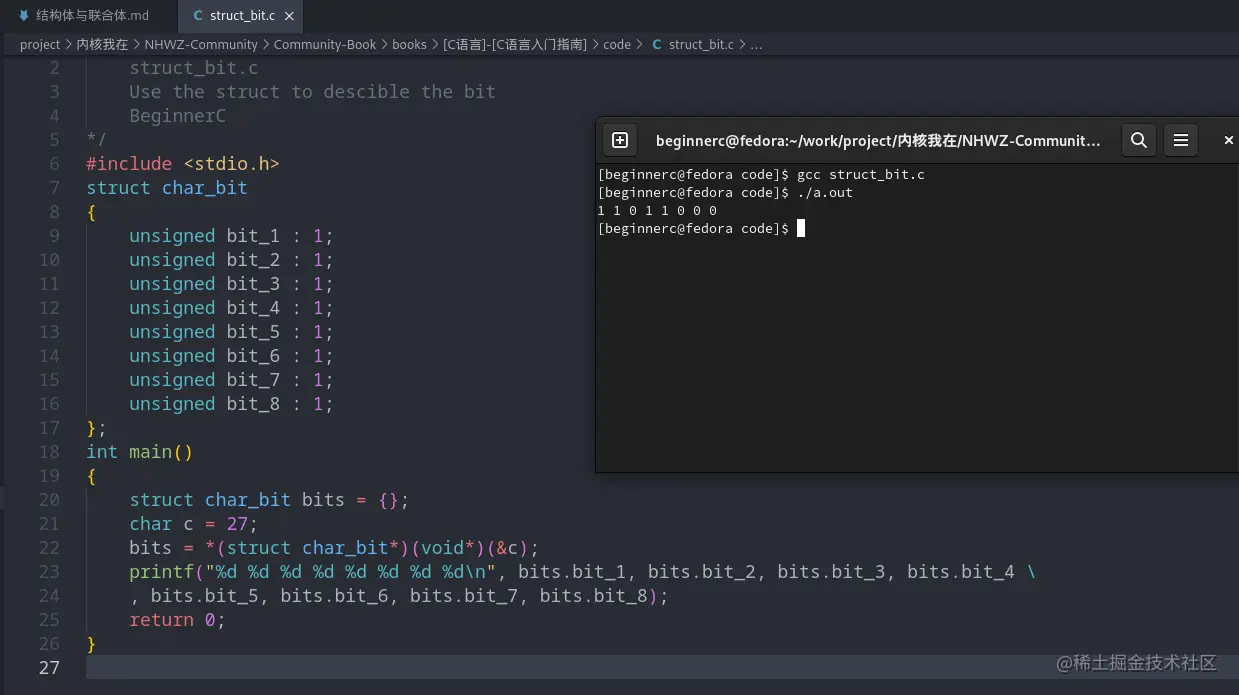The width and height of the screenshot is (1239, 695).
Task: Open the 'Community-Book' breadcrumb segment
Action: [x=325, y=45]
